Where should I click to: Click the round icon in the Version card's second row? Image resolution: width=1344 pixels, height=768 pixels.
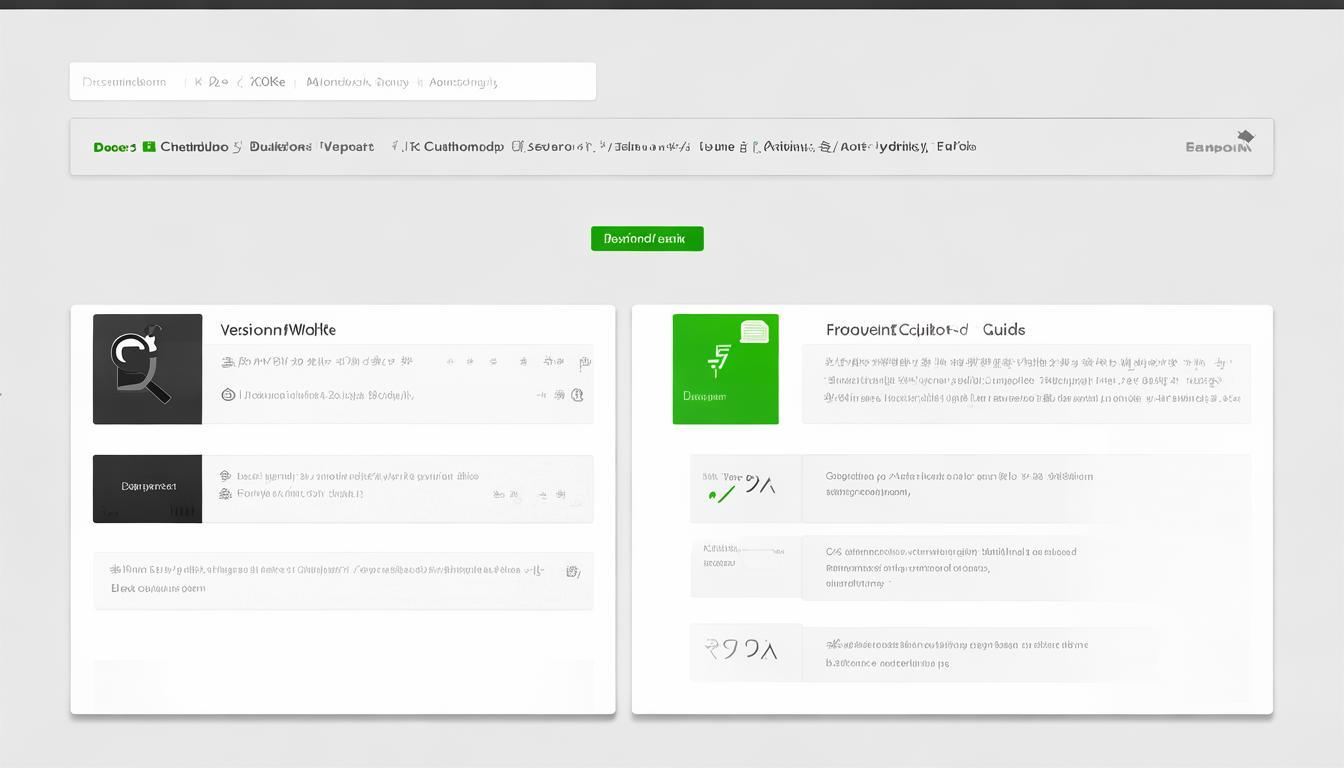(x=228, y=395)
